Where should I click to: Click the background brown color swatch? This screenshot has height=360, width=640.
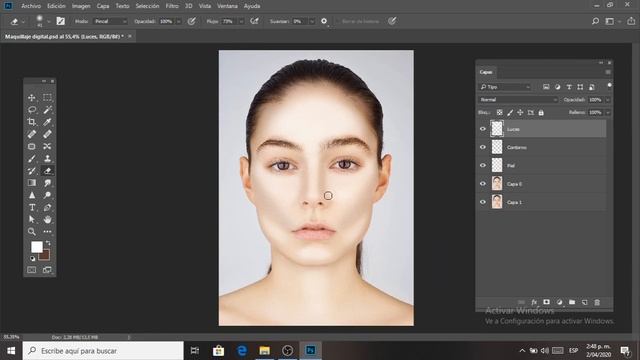click(45, 256)
